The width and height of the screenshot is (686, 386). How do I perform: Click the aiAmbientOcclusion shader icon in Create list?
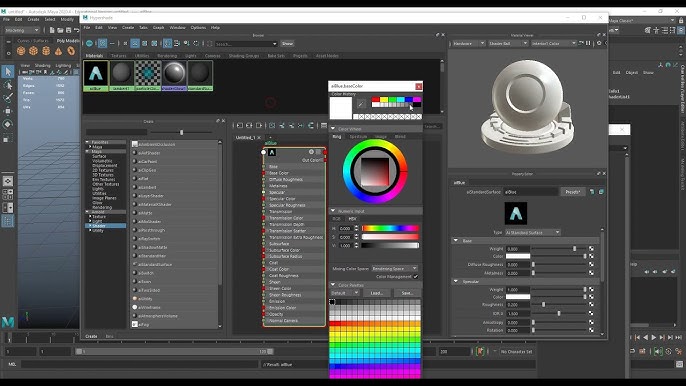(135, 144)
